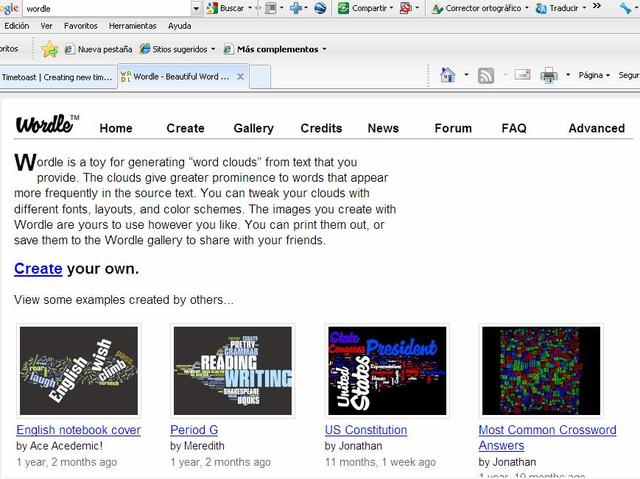Expand the toolbar overflow chevron
Screen dimensions: 640x479
click(x=597, y=6)
